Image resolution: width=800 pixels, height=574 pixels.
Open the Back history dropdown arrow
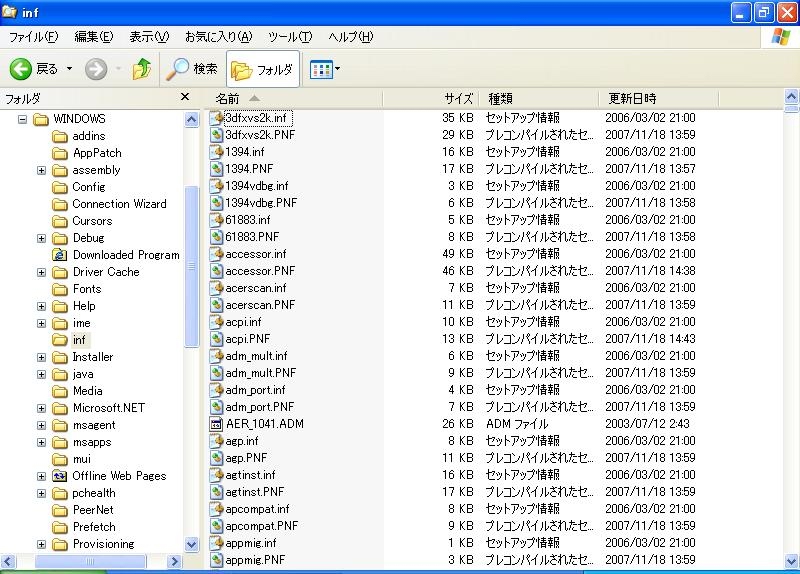click(x=69, y=69)
